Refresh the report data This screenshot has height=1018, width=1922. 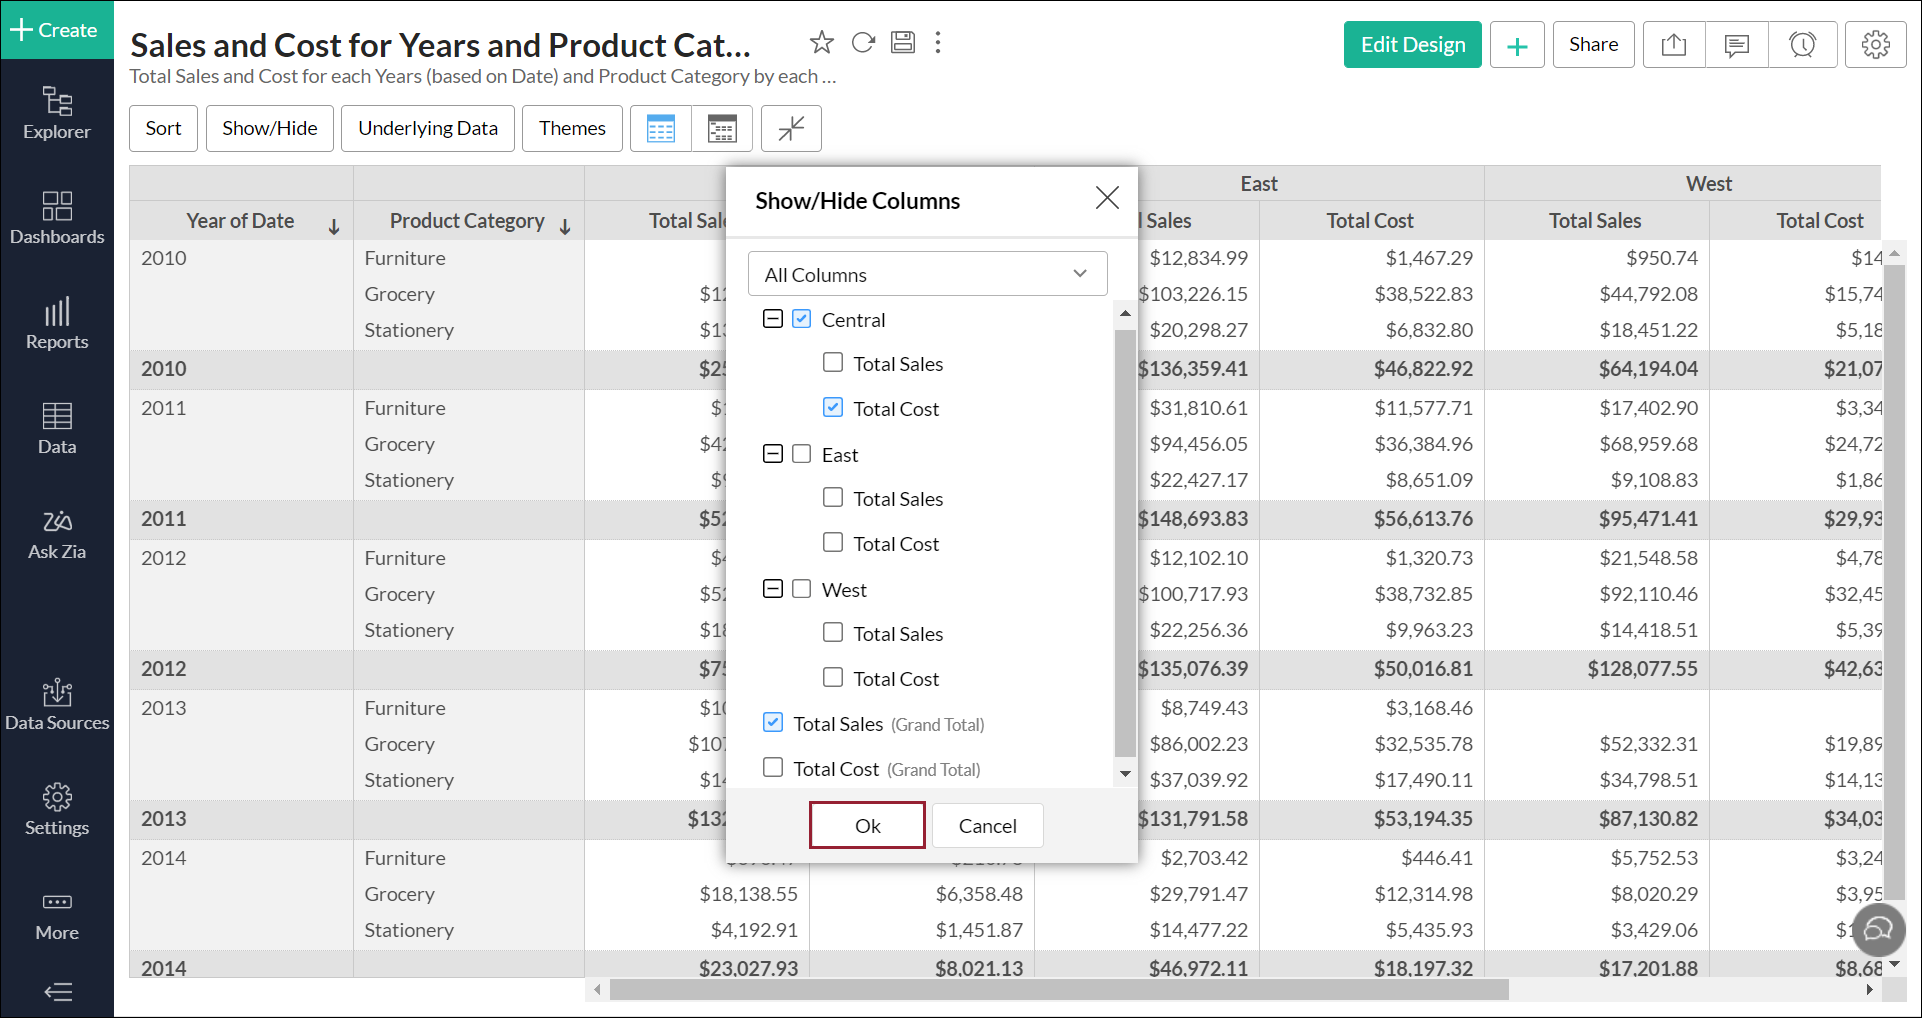862,42
